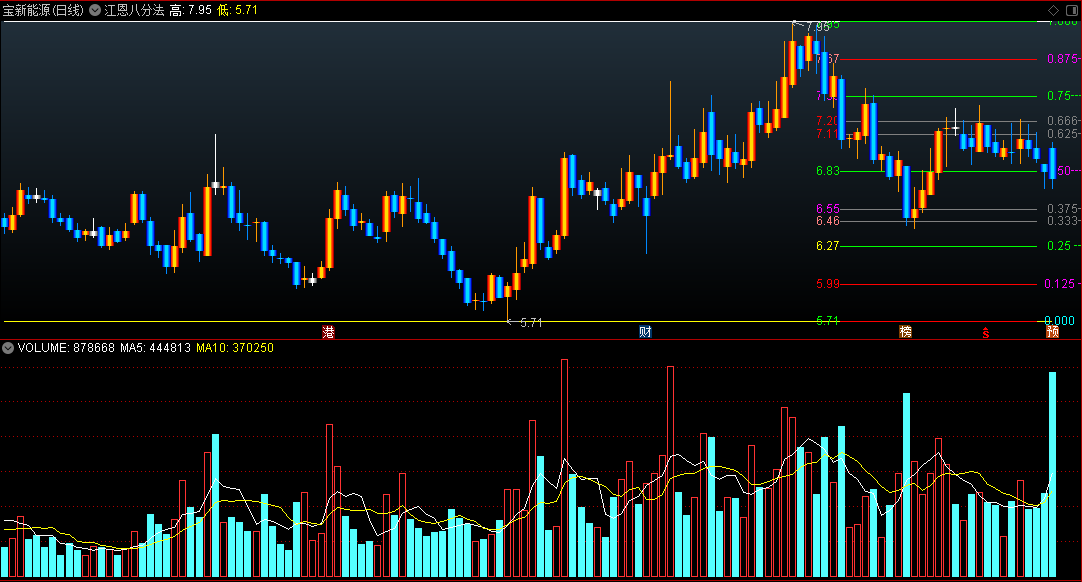The image size is (1082, 582).
Task: Click the 0.625 Gann level label
Action: pyautogui.click(x=1063, y=134)
